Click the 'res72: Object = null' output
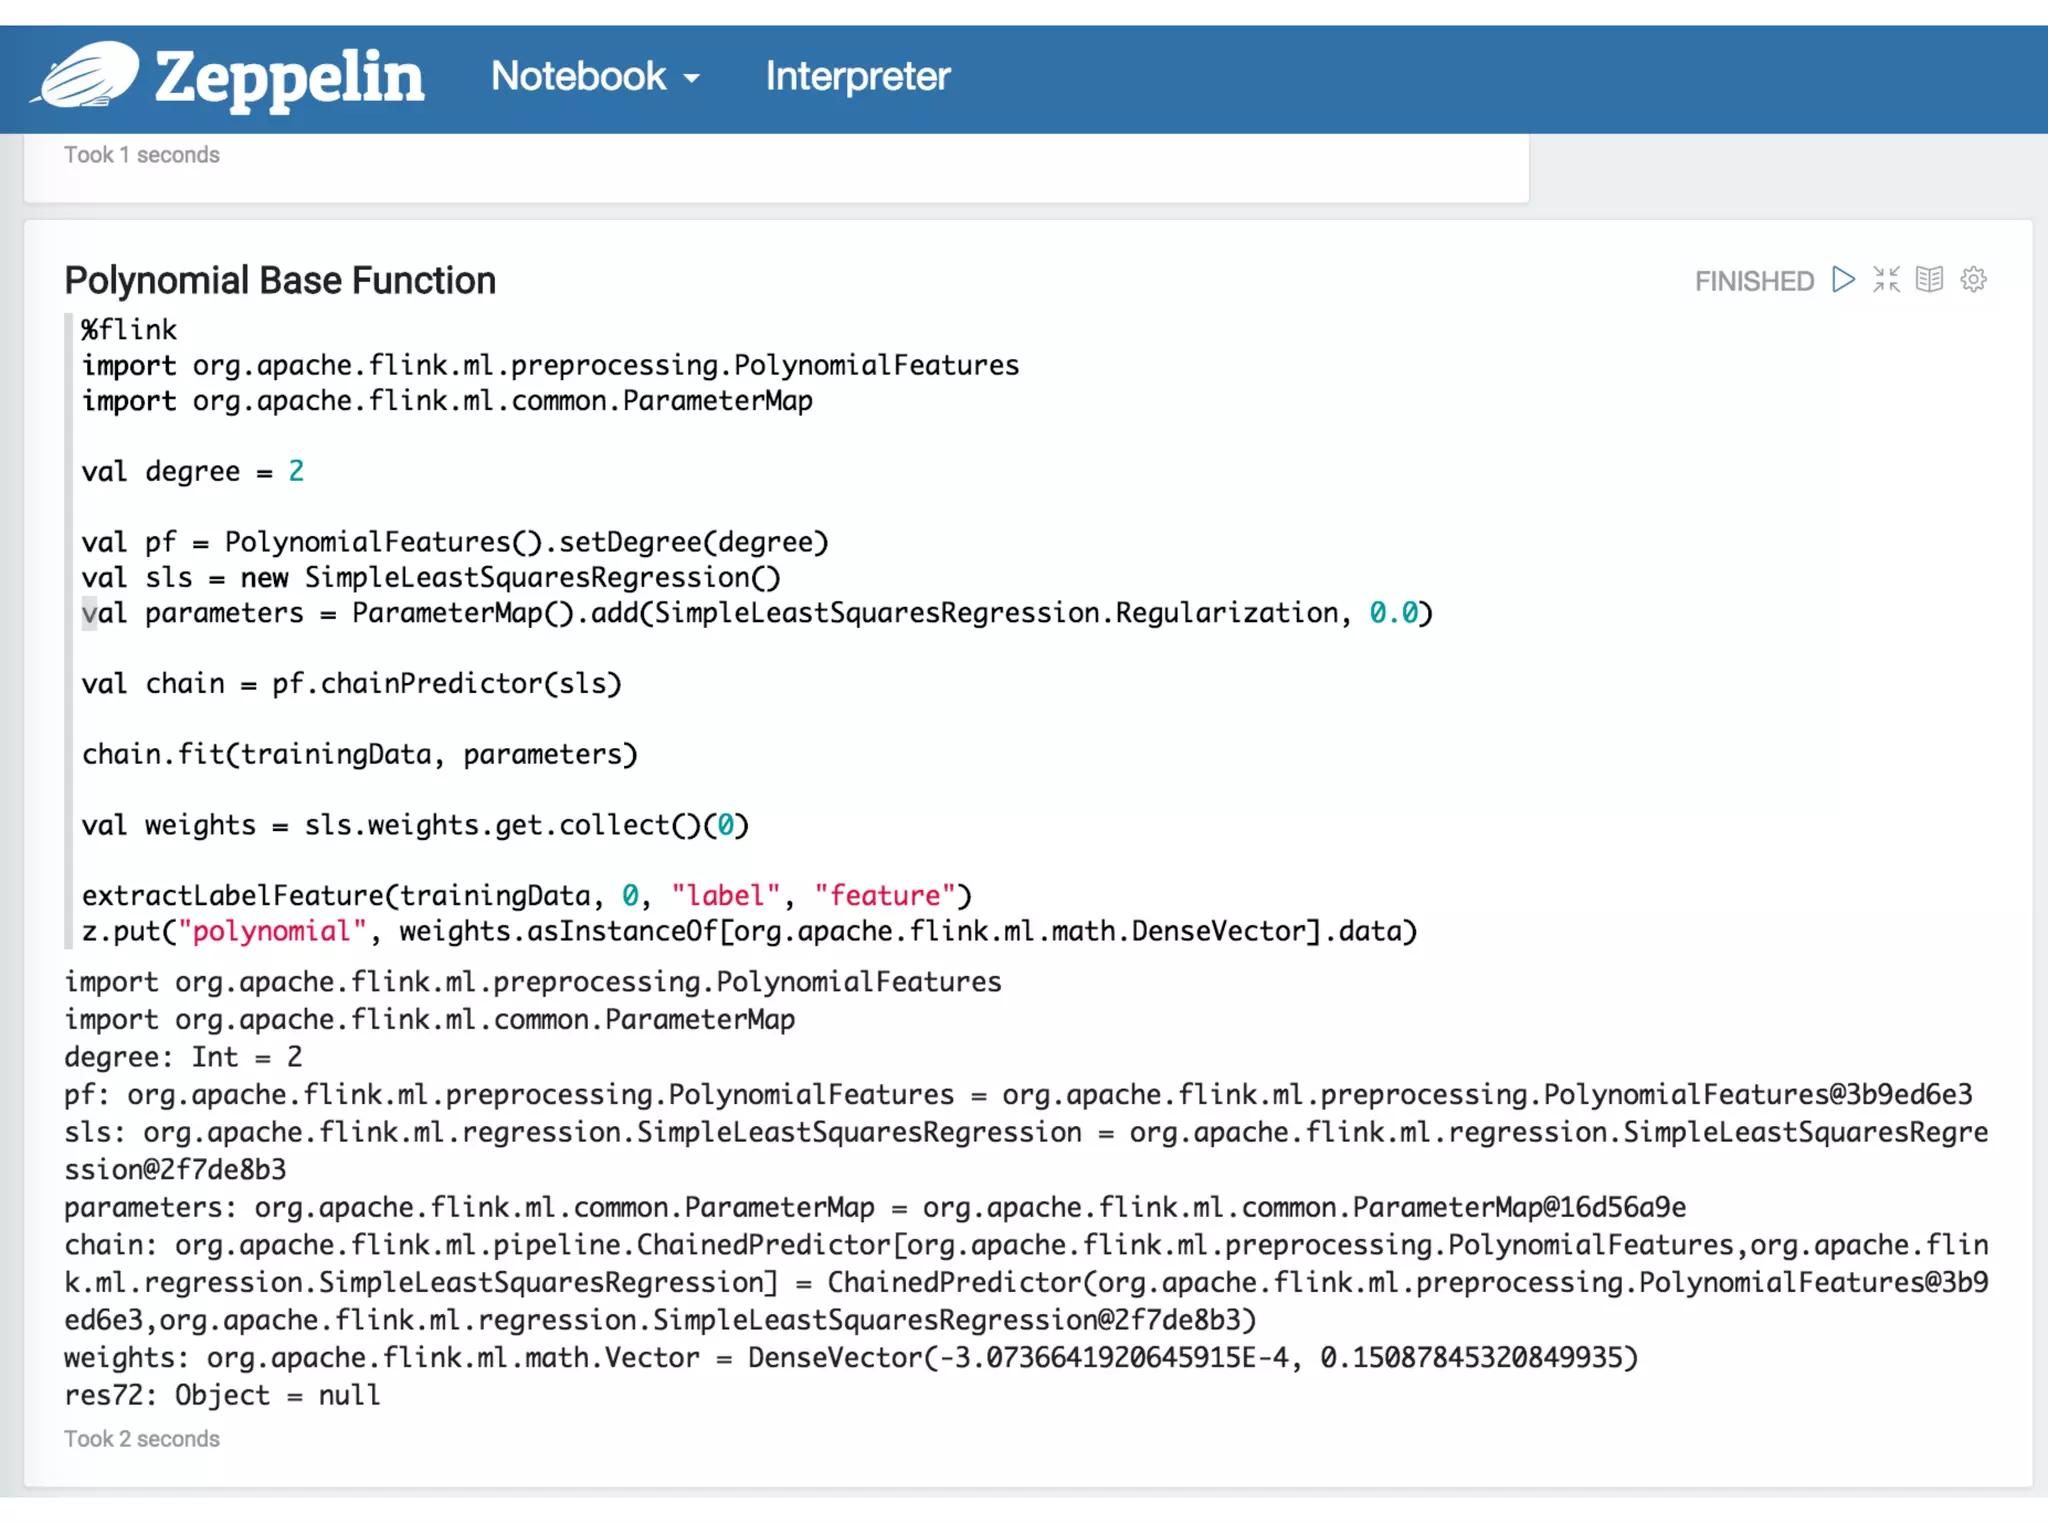Image resolution: width=2048 pixels, height=1524 pixels. (222, 1395)
